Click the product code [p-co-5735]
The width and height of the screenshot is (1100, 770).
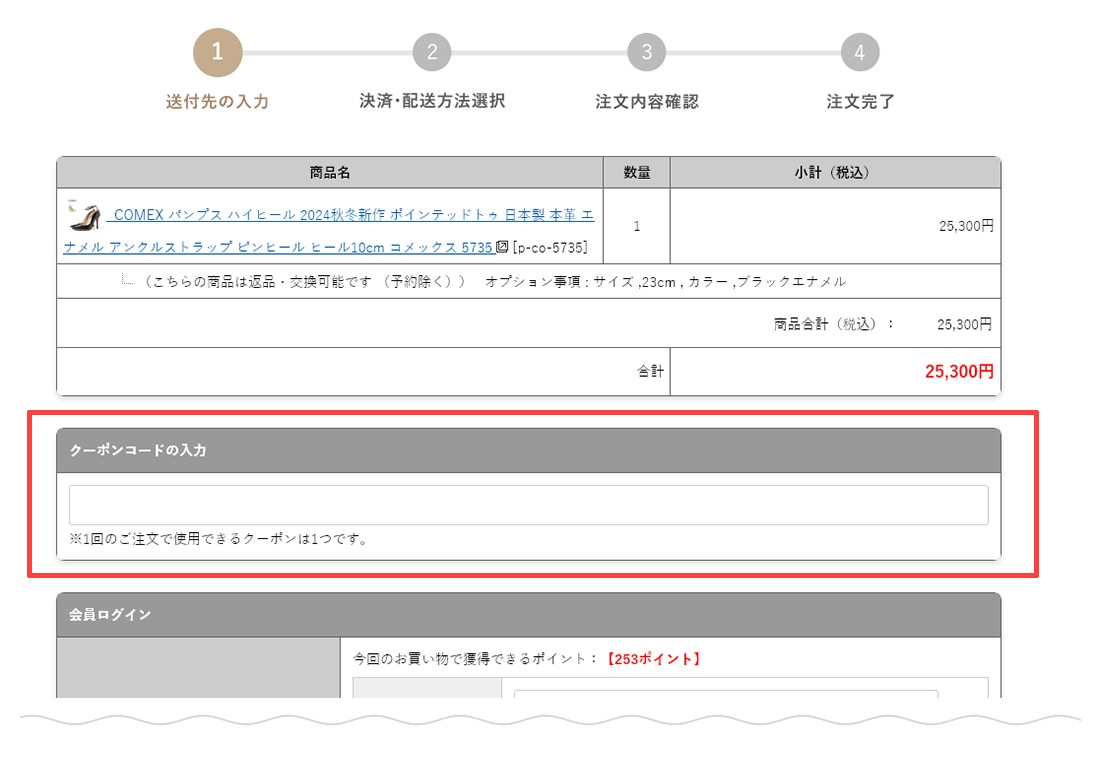click(x=550, y=247)
